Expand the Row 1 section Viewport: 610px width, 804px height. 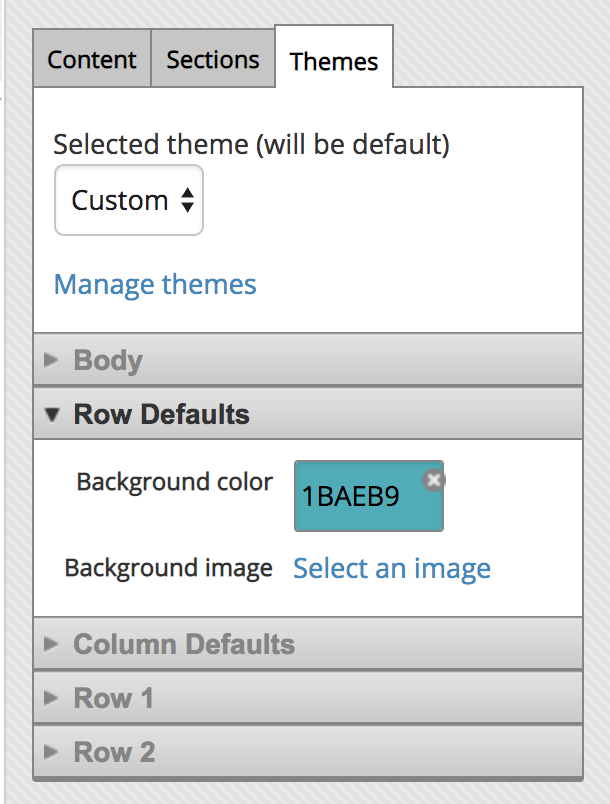coord(113,698)
